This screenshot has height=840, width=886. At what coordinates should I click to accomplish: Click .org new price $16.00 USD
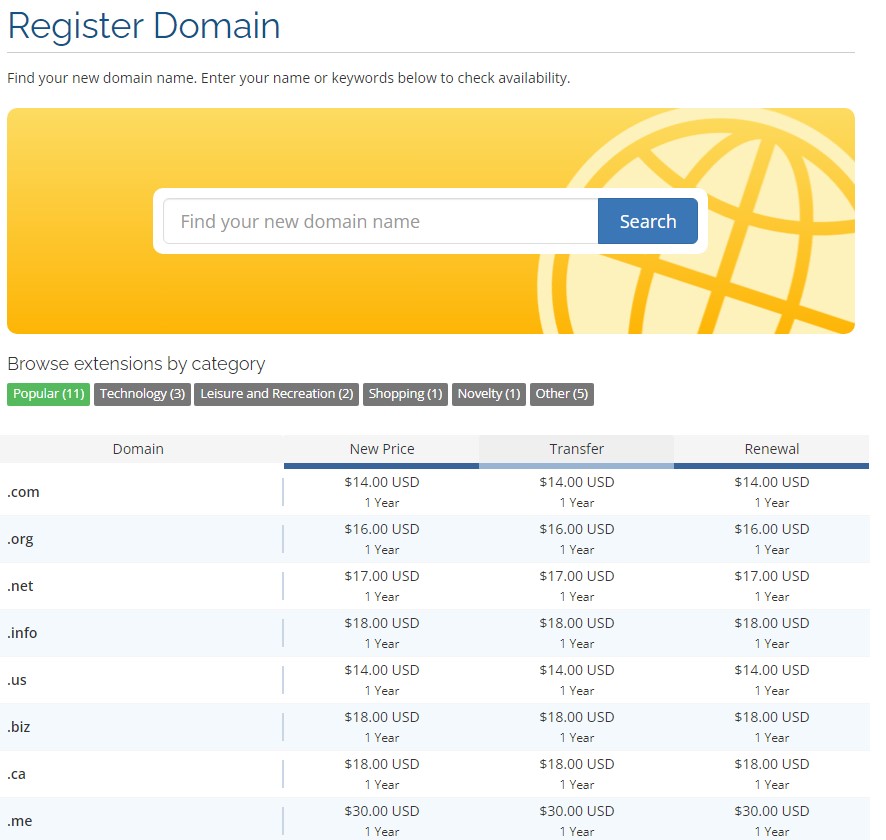pyautogui.click(x=382, y=529)
